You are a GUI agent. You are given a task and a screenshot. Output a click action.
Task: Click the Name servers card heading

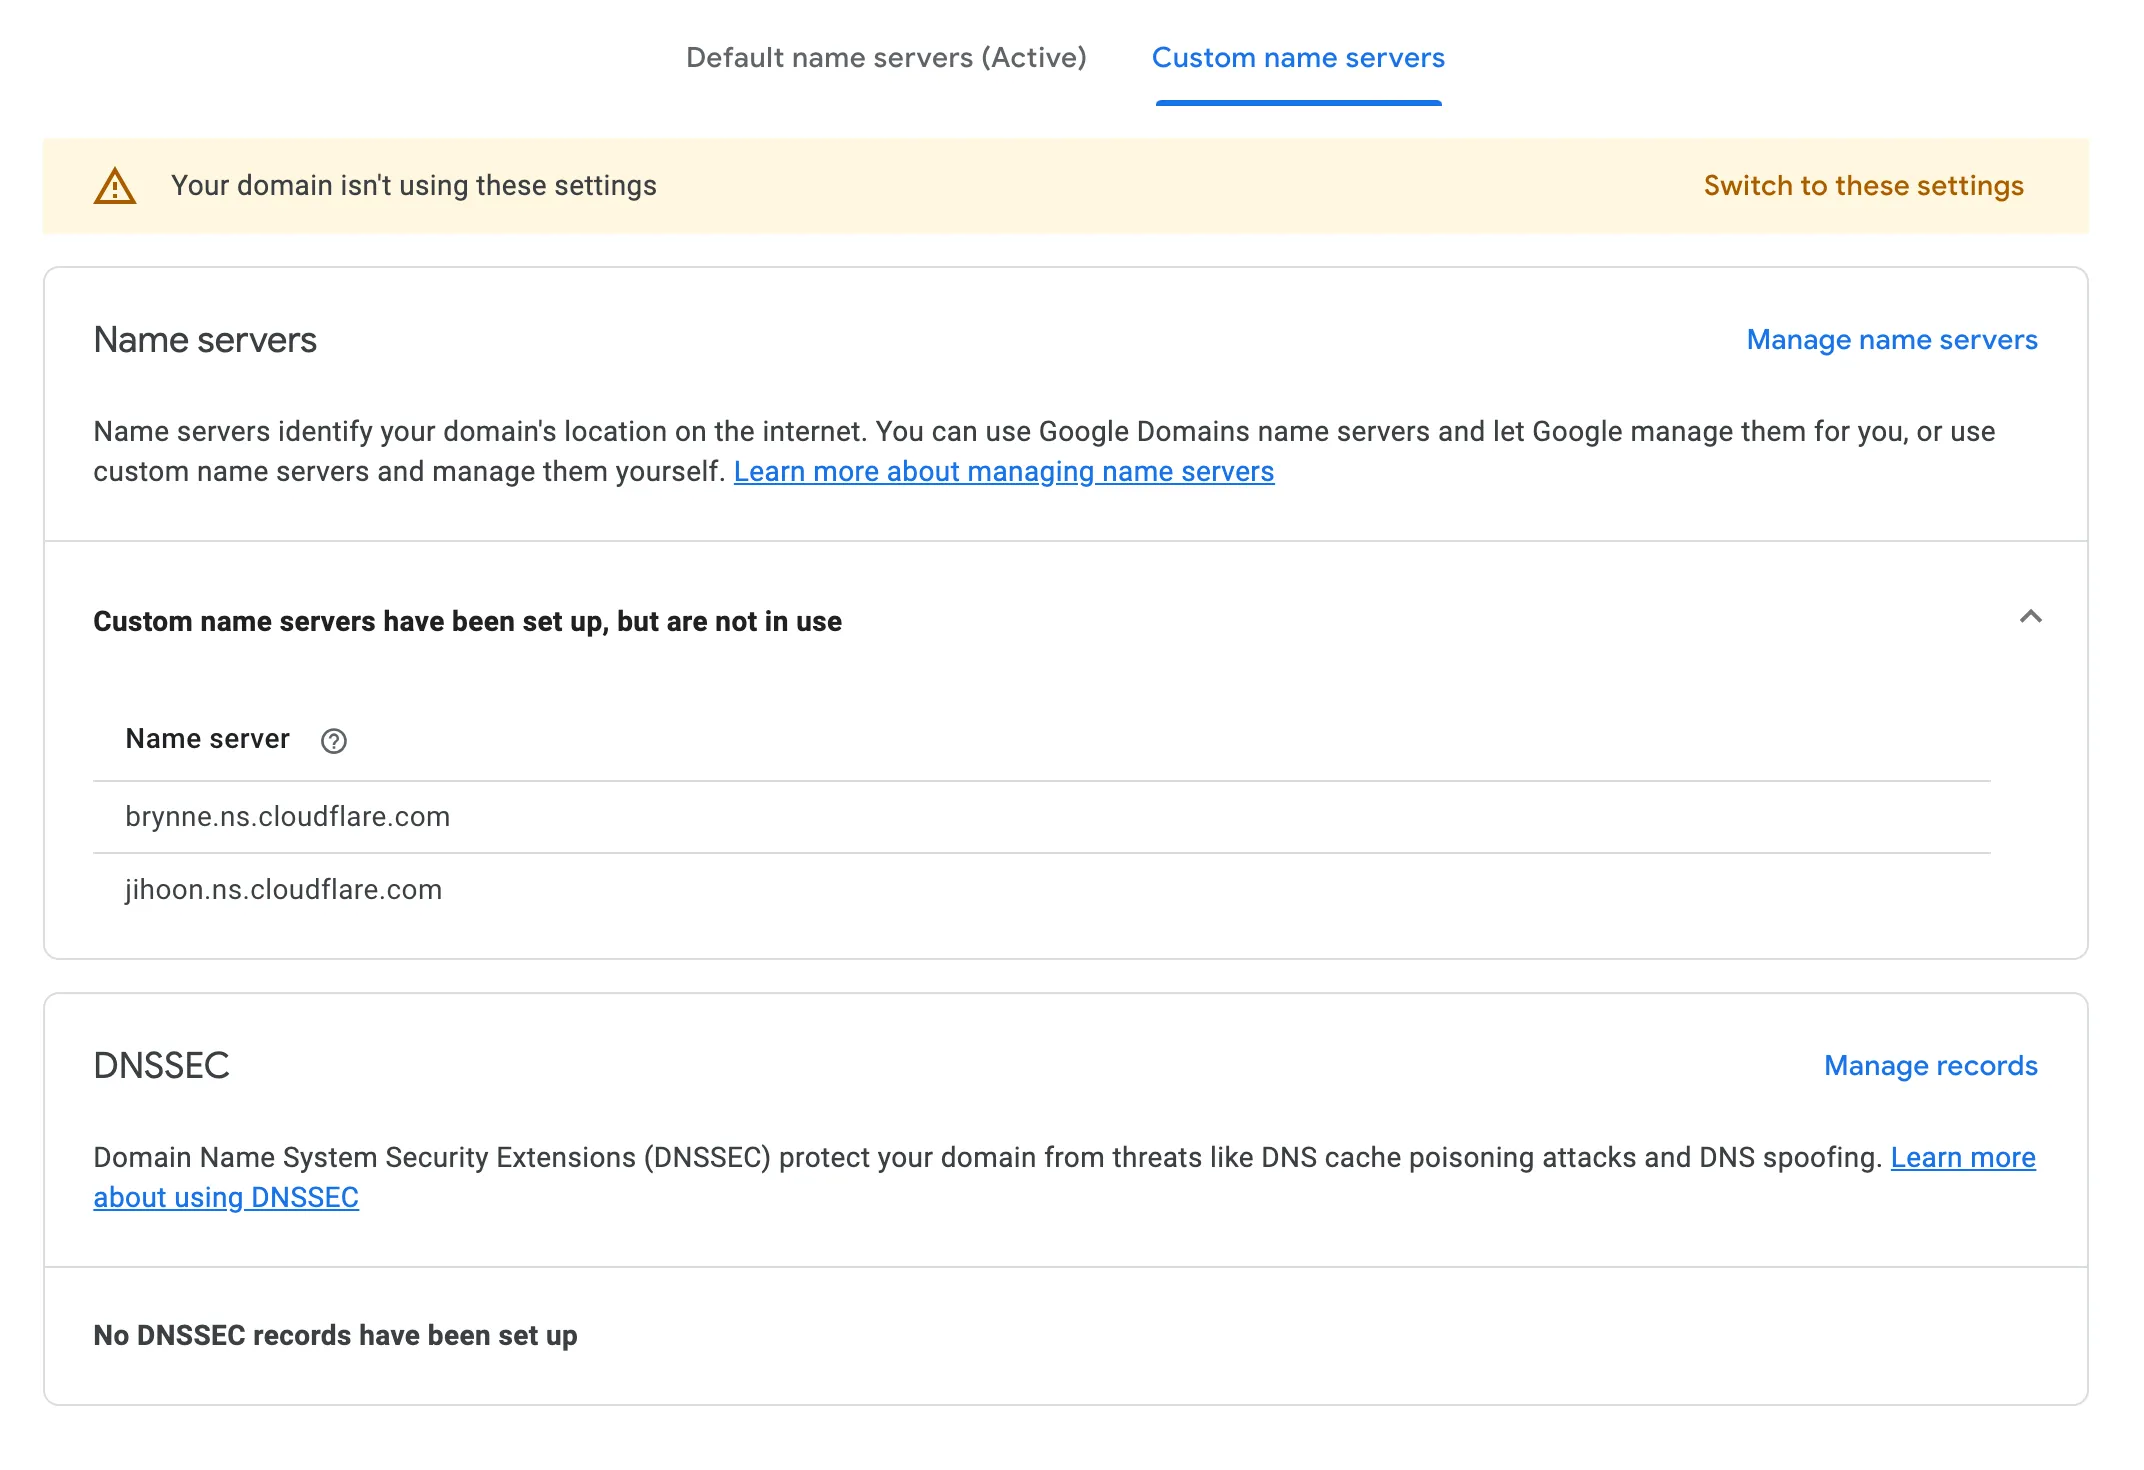(x=205, y=340)
